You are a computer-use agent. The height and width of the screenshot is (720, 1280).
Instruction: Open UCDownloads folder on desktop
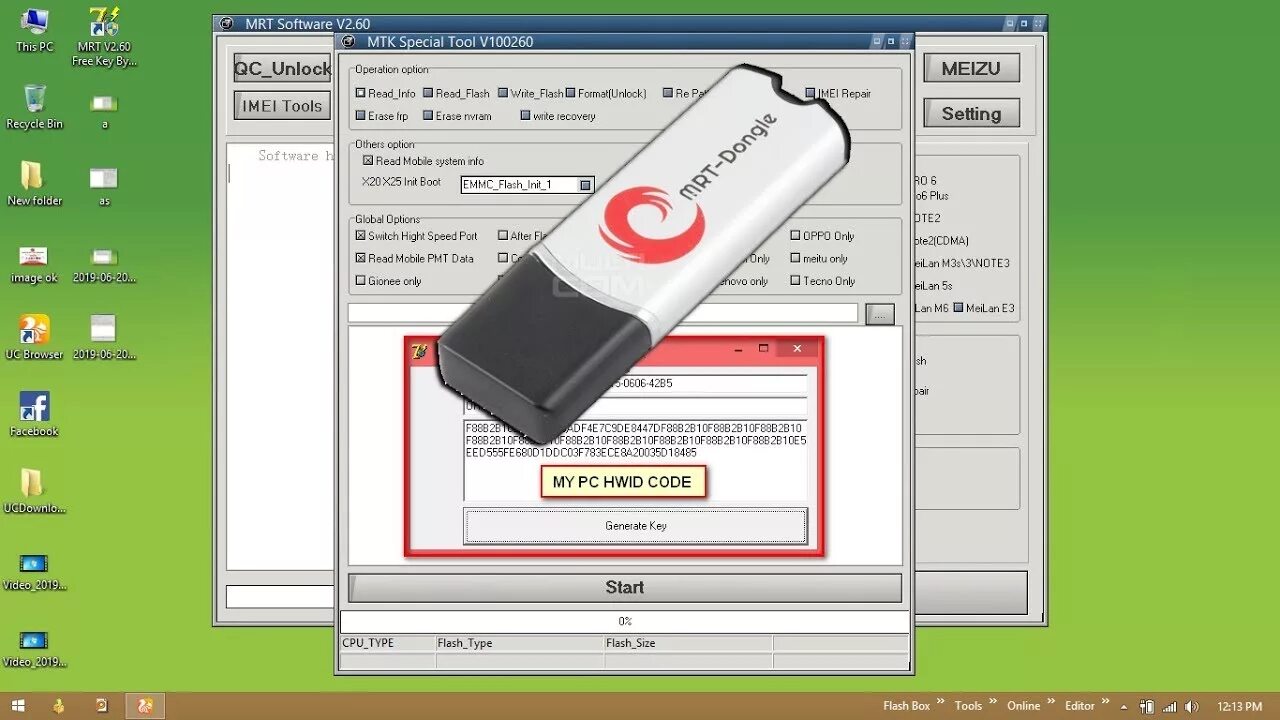point(34,491)
